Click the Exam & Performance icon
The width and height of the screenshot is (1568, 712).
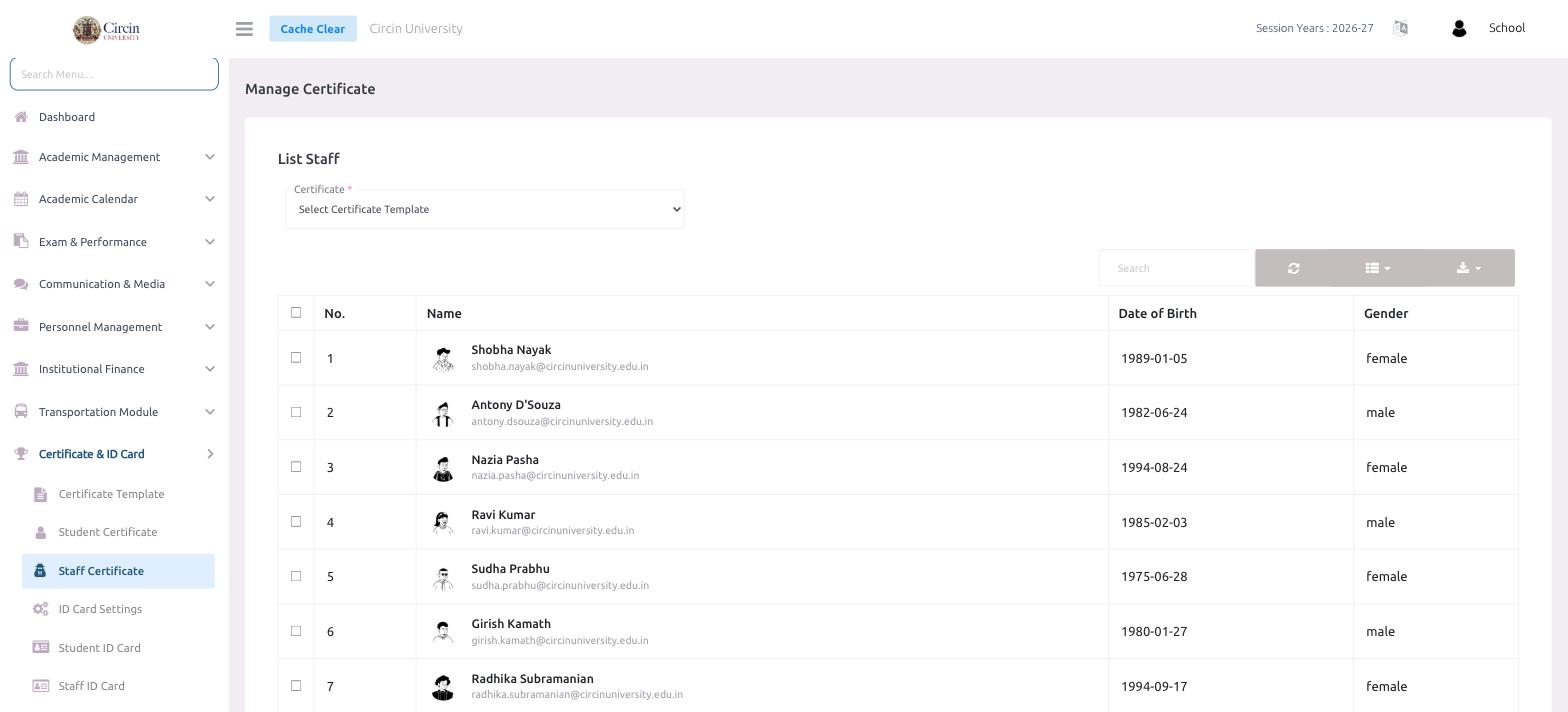(x=21, y=241)
